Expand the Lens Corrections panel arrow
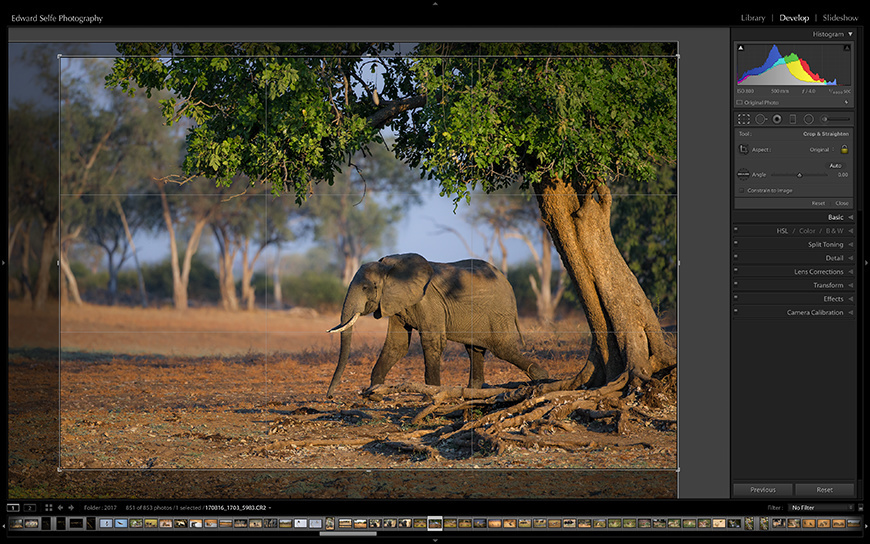This screenshot has height=544, width=870. pyautogui.click(x=850, y=271)
